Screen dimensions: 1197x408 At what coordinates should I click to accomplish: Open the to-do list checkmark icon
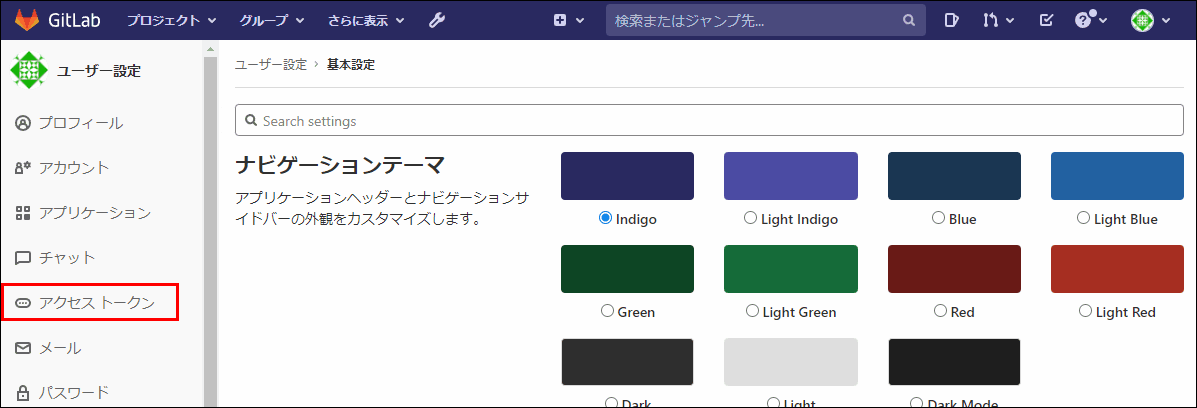1047,21
